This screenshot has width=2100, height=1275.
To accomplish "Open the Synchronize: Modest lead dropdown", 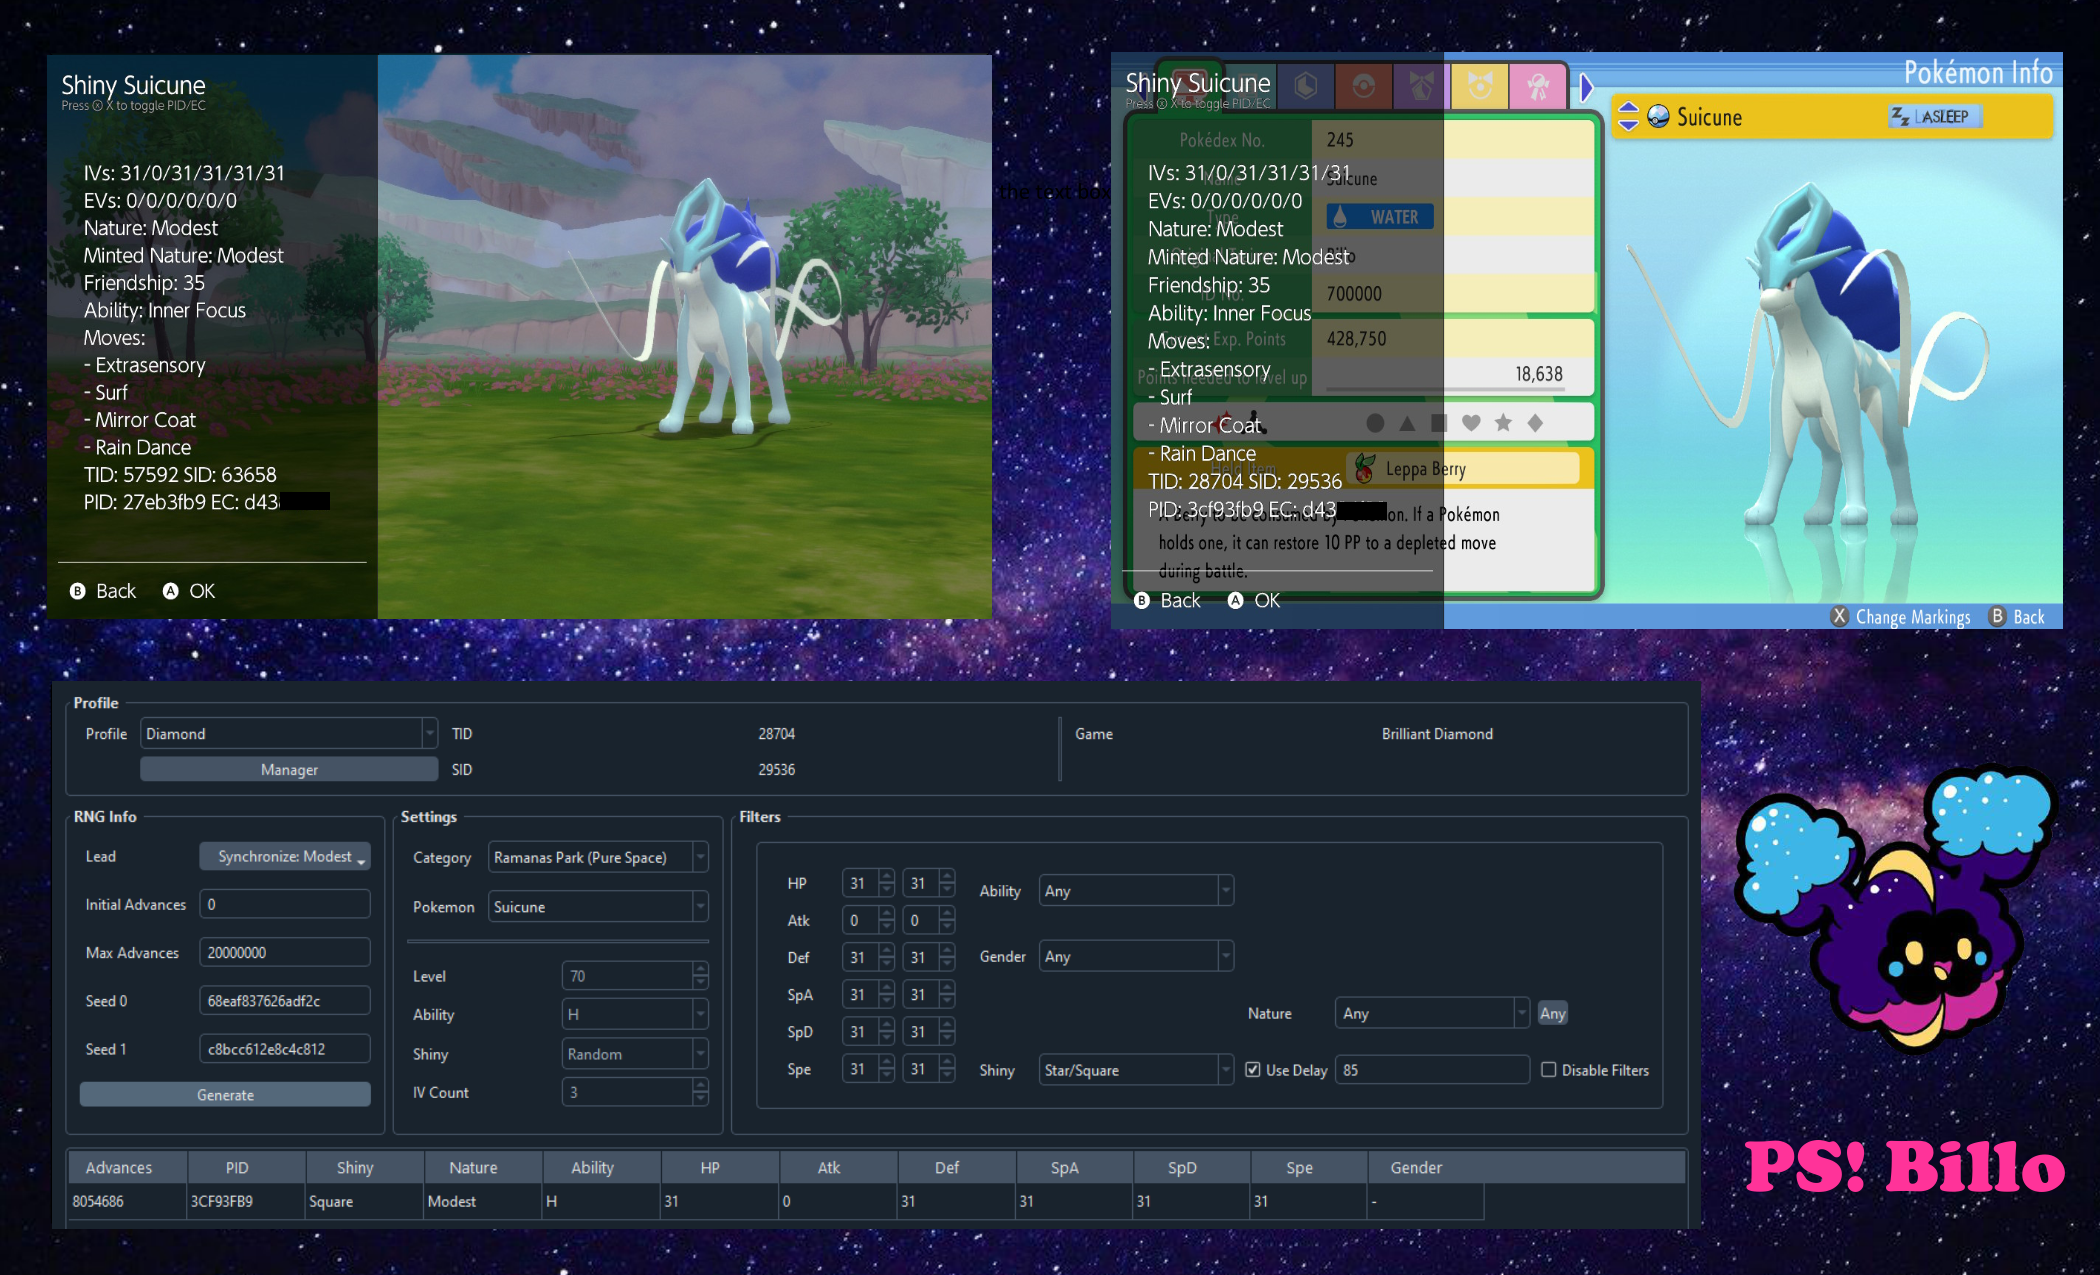I will coord(285,857).
